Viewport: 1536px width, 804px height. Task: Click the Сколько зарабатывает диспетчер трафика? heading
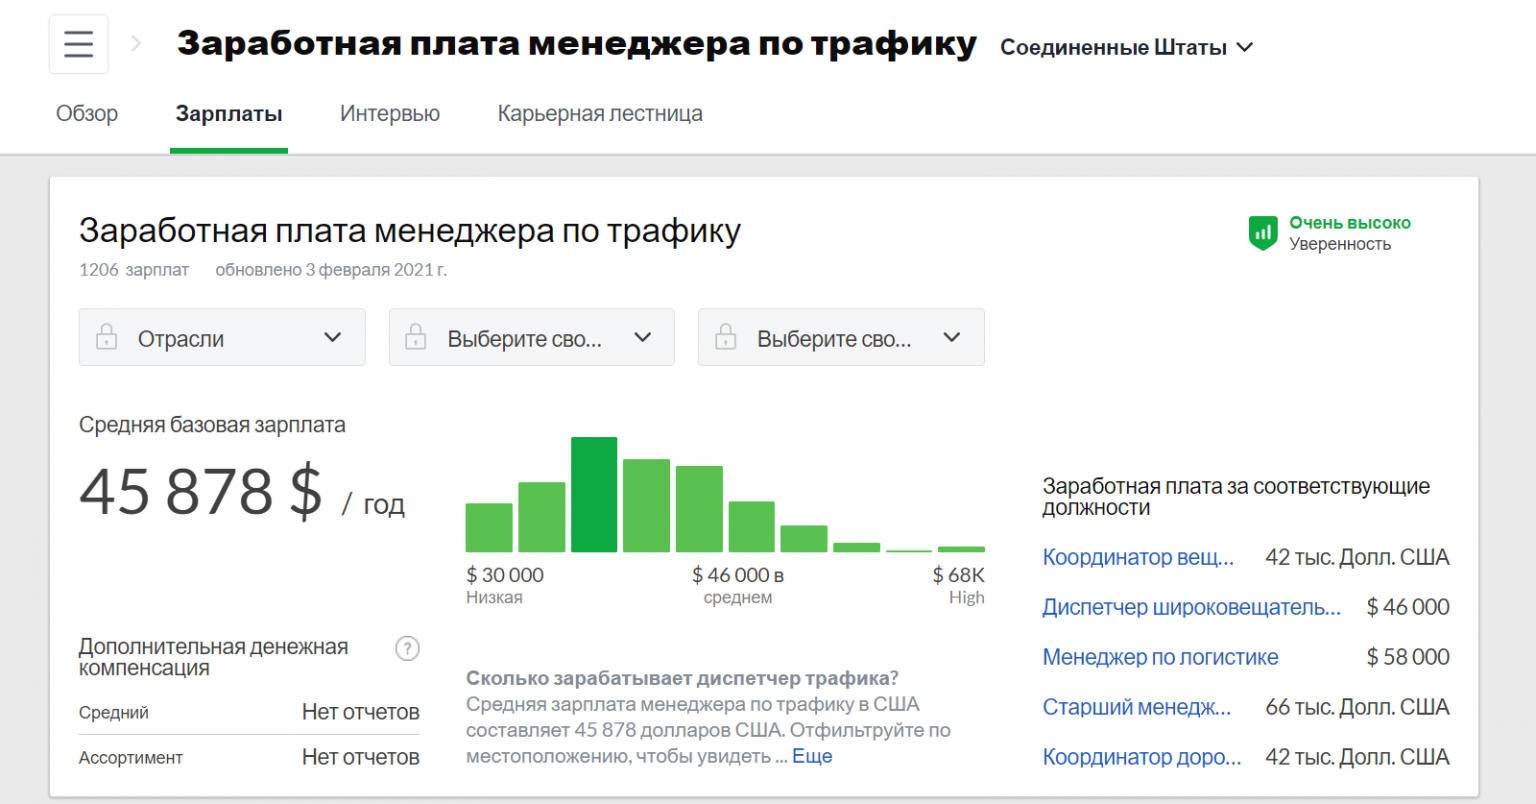(683, 678)
